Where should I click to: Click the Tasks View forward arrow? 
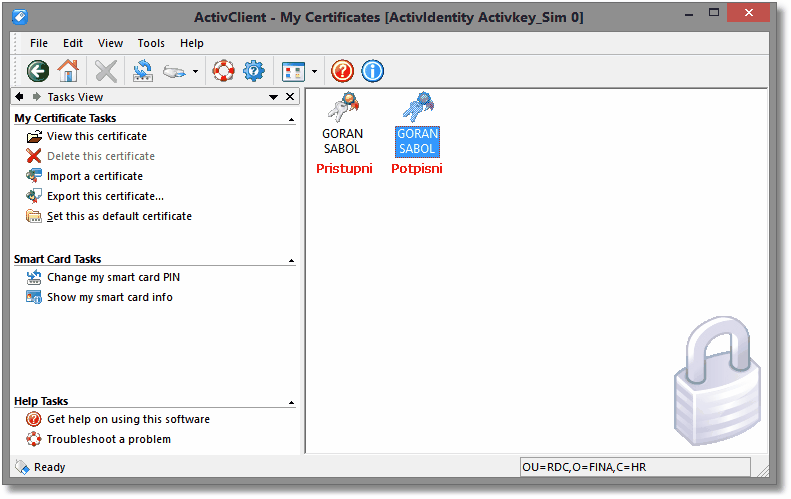(36, 96)
